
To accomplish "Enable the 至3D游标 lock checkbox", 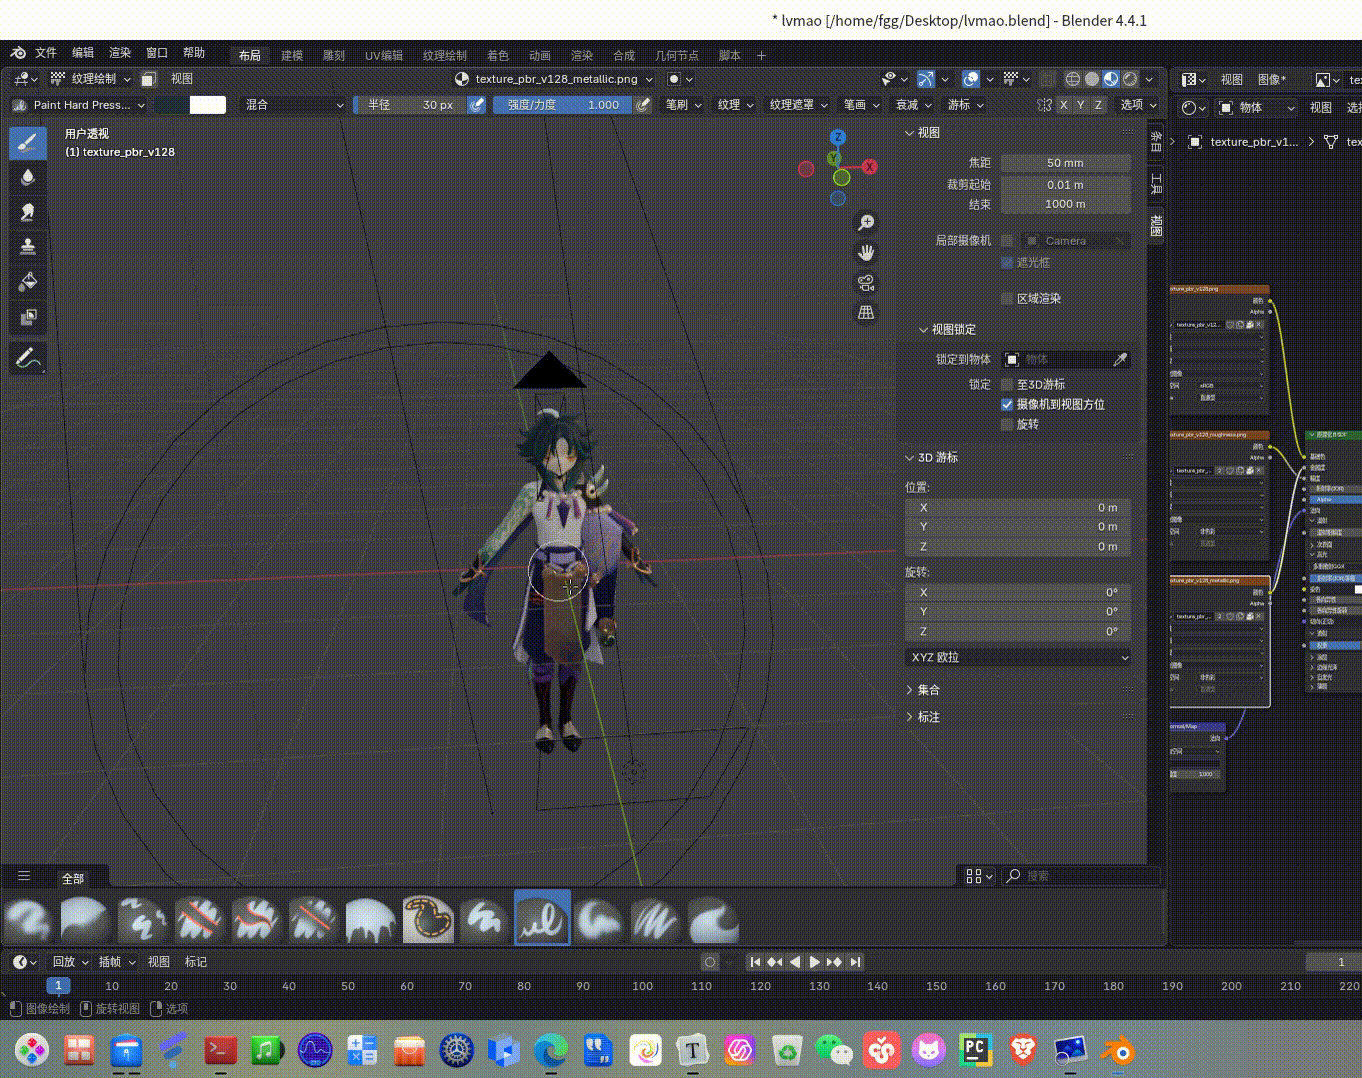I will pyautogui.click(x=1007, y=385).
